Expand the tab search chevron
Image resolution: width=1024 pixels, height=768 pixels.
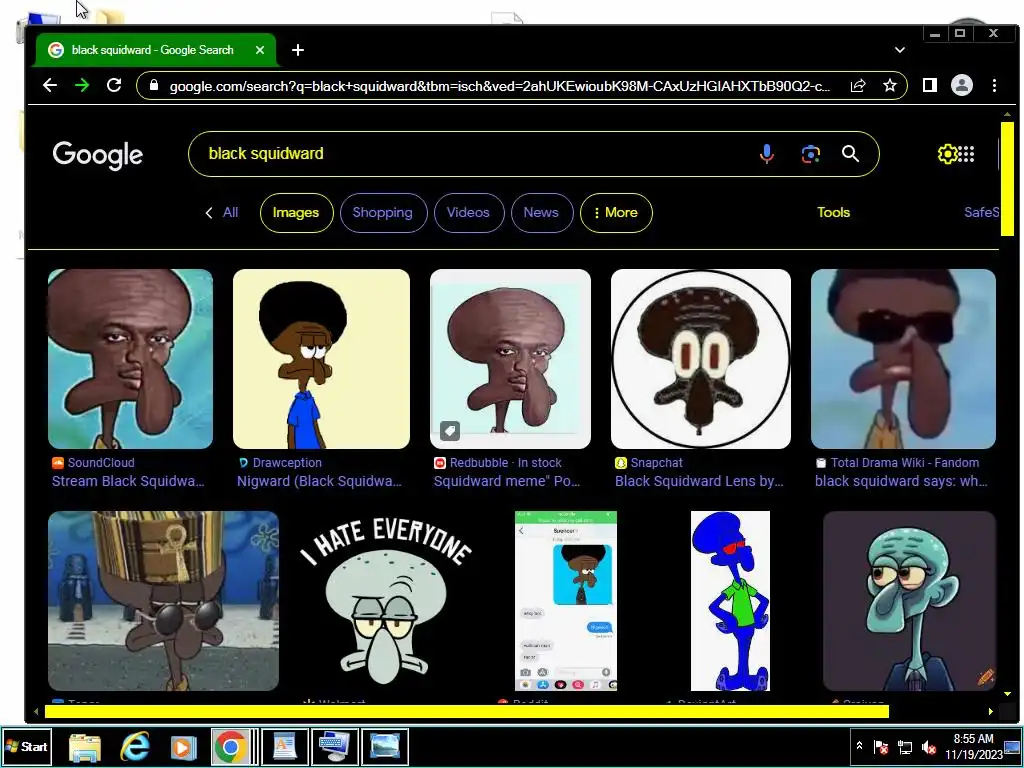[x=899, y=50]
